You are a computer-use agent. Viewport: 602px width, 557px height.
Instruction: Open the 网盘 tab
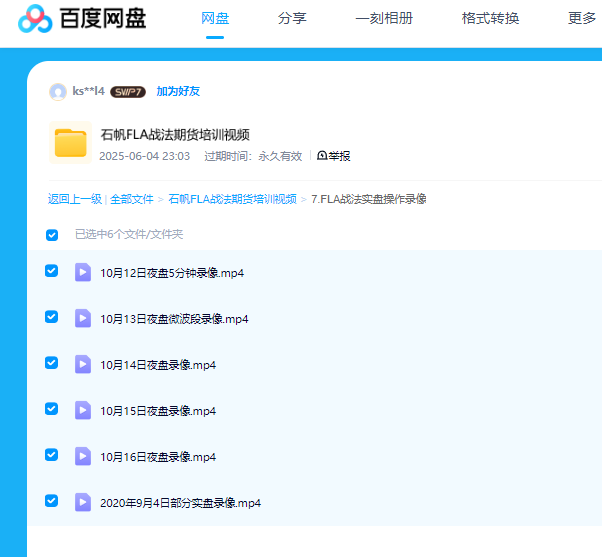[215, 19]
